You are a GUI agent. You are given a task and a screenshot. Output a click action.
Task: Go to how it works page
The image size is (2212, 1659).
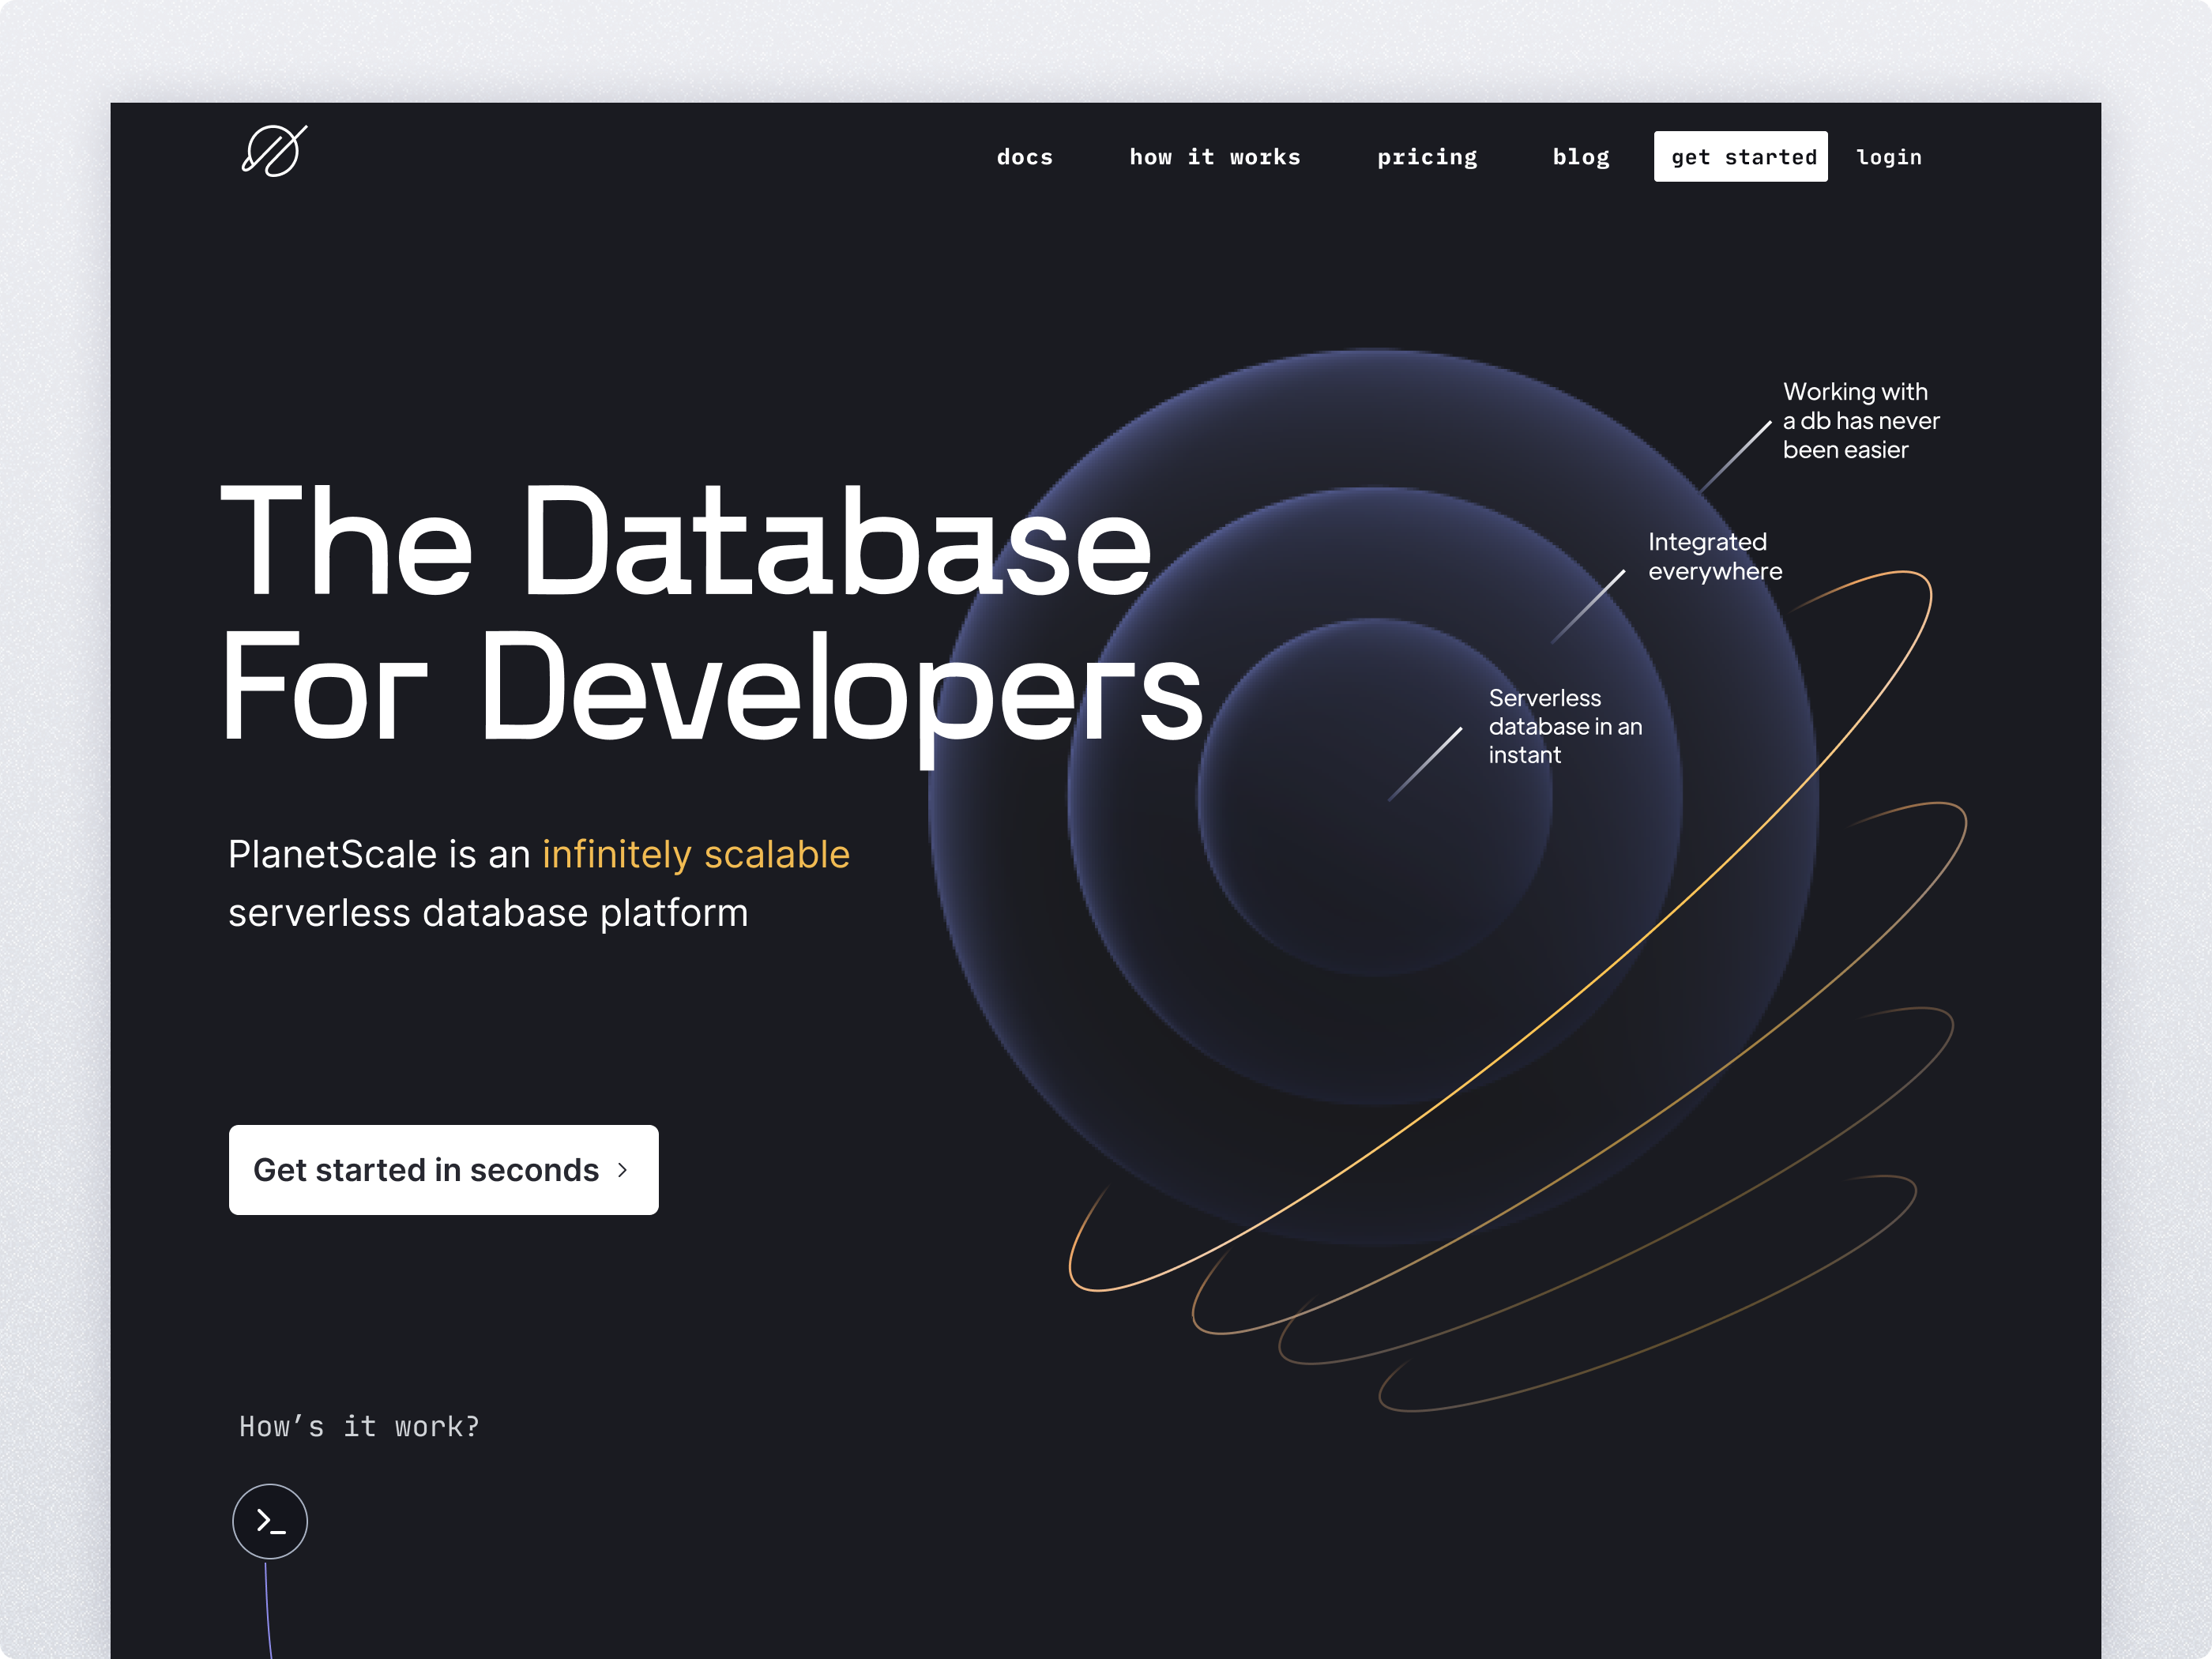click(x=1214, y=157)
